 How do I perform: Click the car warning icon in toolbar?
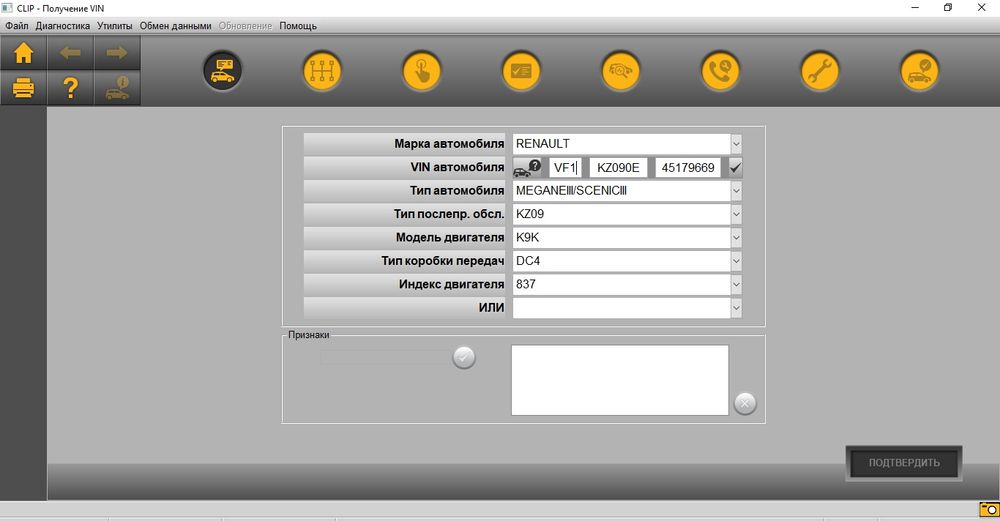point(117,87)
